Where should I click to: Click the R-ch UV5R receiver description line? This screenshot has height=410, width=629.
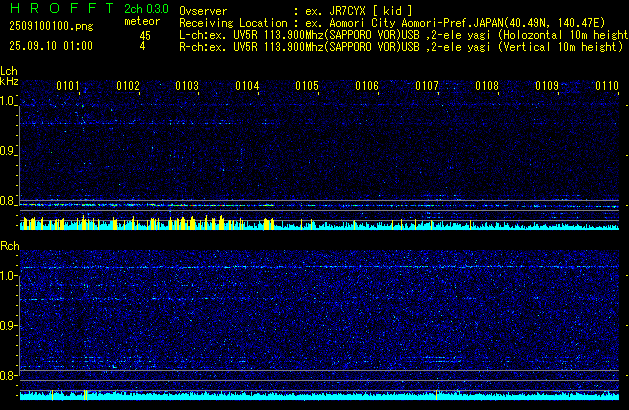[x=401, y=47]
